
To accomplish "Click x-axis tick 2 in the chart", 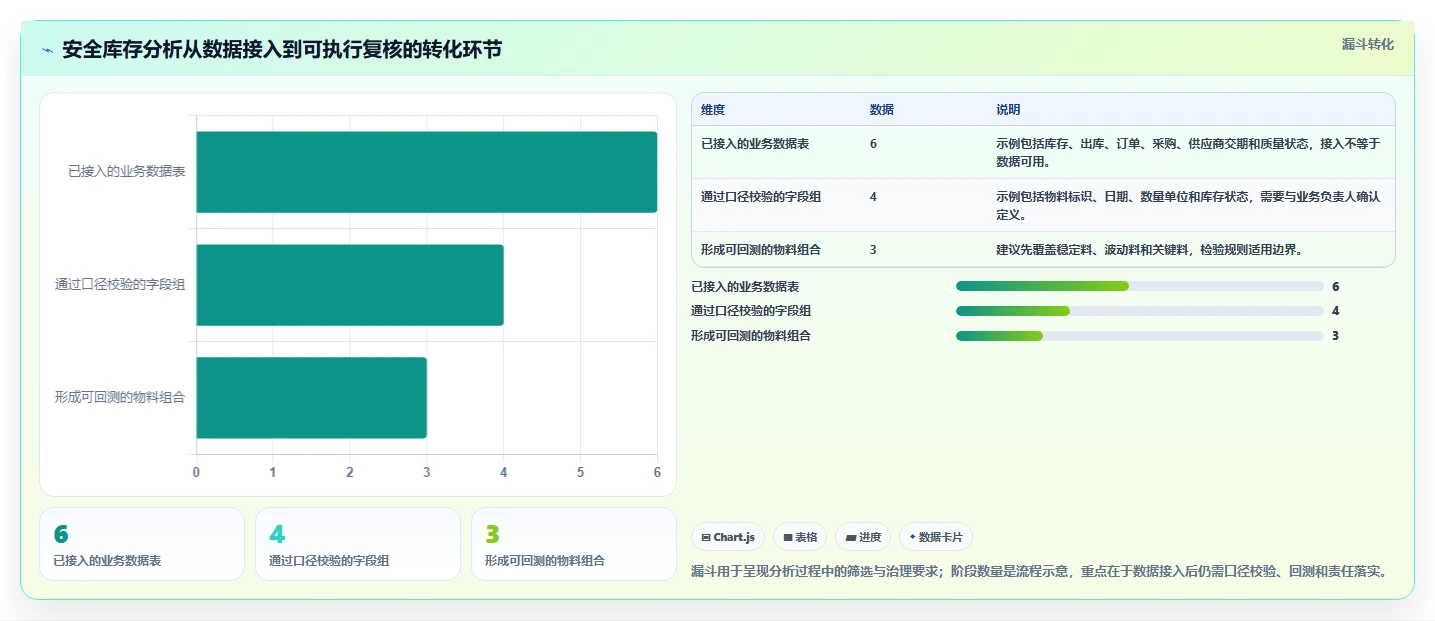I will click(350, 472).
